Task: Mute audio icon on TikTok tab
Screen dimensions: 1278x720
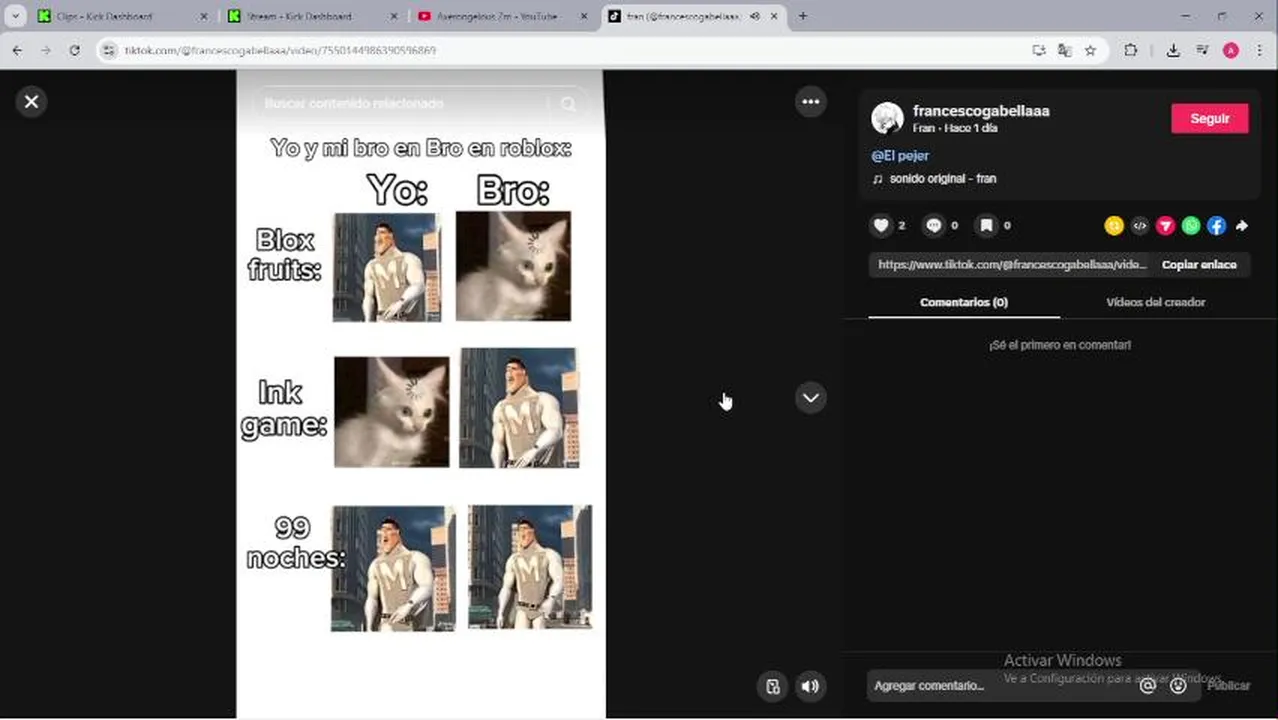Action: (x=755, y=16)
